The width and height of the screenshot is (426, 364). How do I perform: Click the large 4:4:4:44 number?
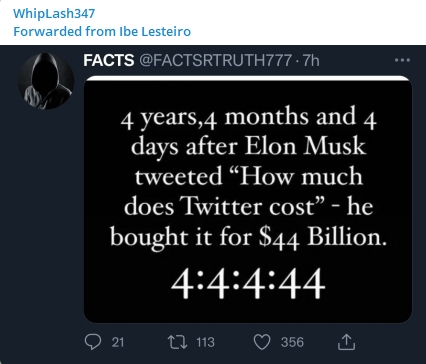(x=248, y=283)
